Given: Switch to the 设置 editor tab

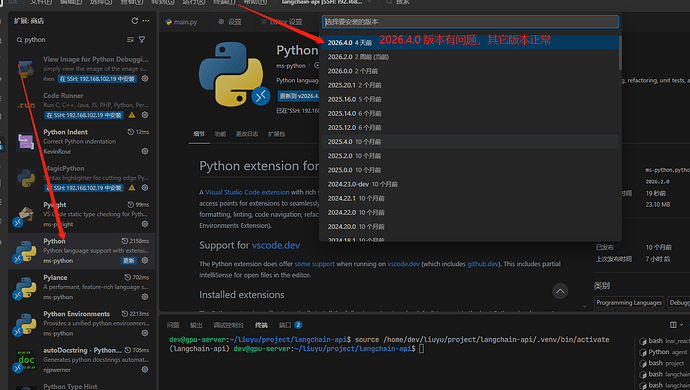Looking at the screenshot, I should click(230, 22).
